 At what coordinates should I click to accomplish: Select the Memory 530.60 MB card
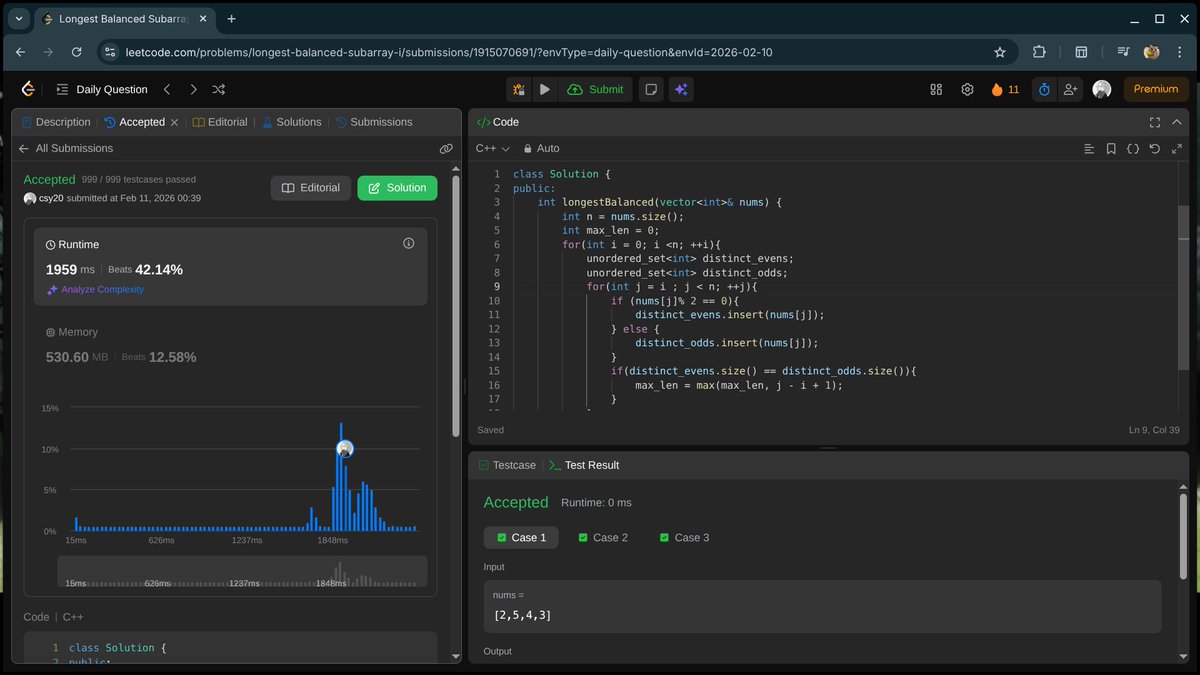pos(231,346)
